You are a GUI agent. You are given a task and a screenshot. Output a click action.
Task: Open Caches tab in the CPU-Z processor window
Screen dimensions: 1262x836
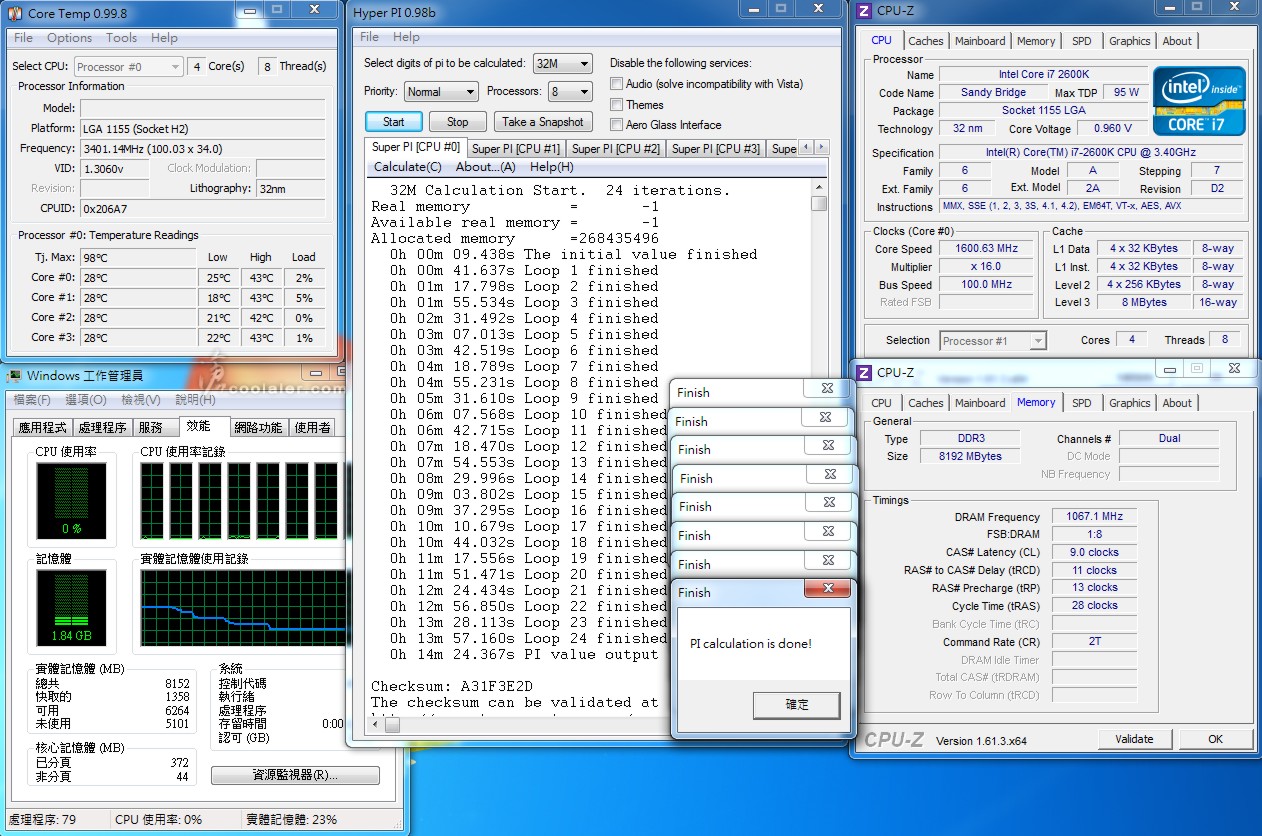tap(925, 41)
